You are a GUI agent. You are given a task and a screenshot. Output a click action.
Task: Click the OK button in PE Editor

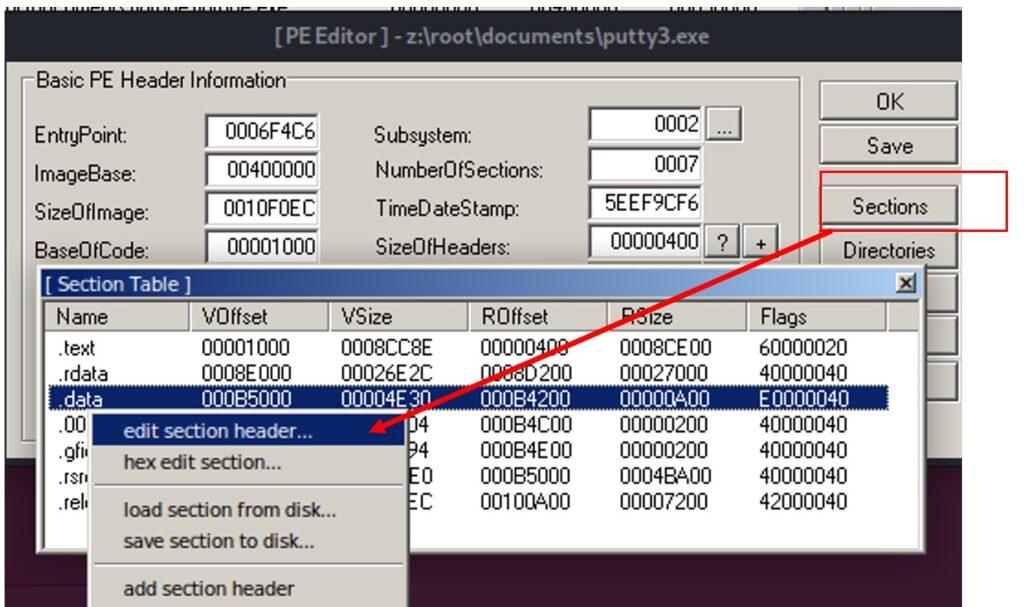tap(889, 101)
